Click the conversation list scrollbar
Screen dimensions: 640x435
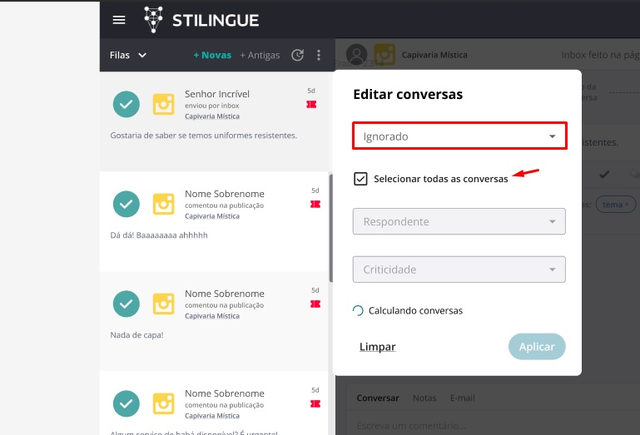[331, 228]
